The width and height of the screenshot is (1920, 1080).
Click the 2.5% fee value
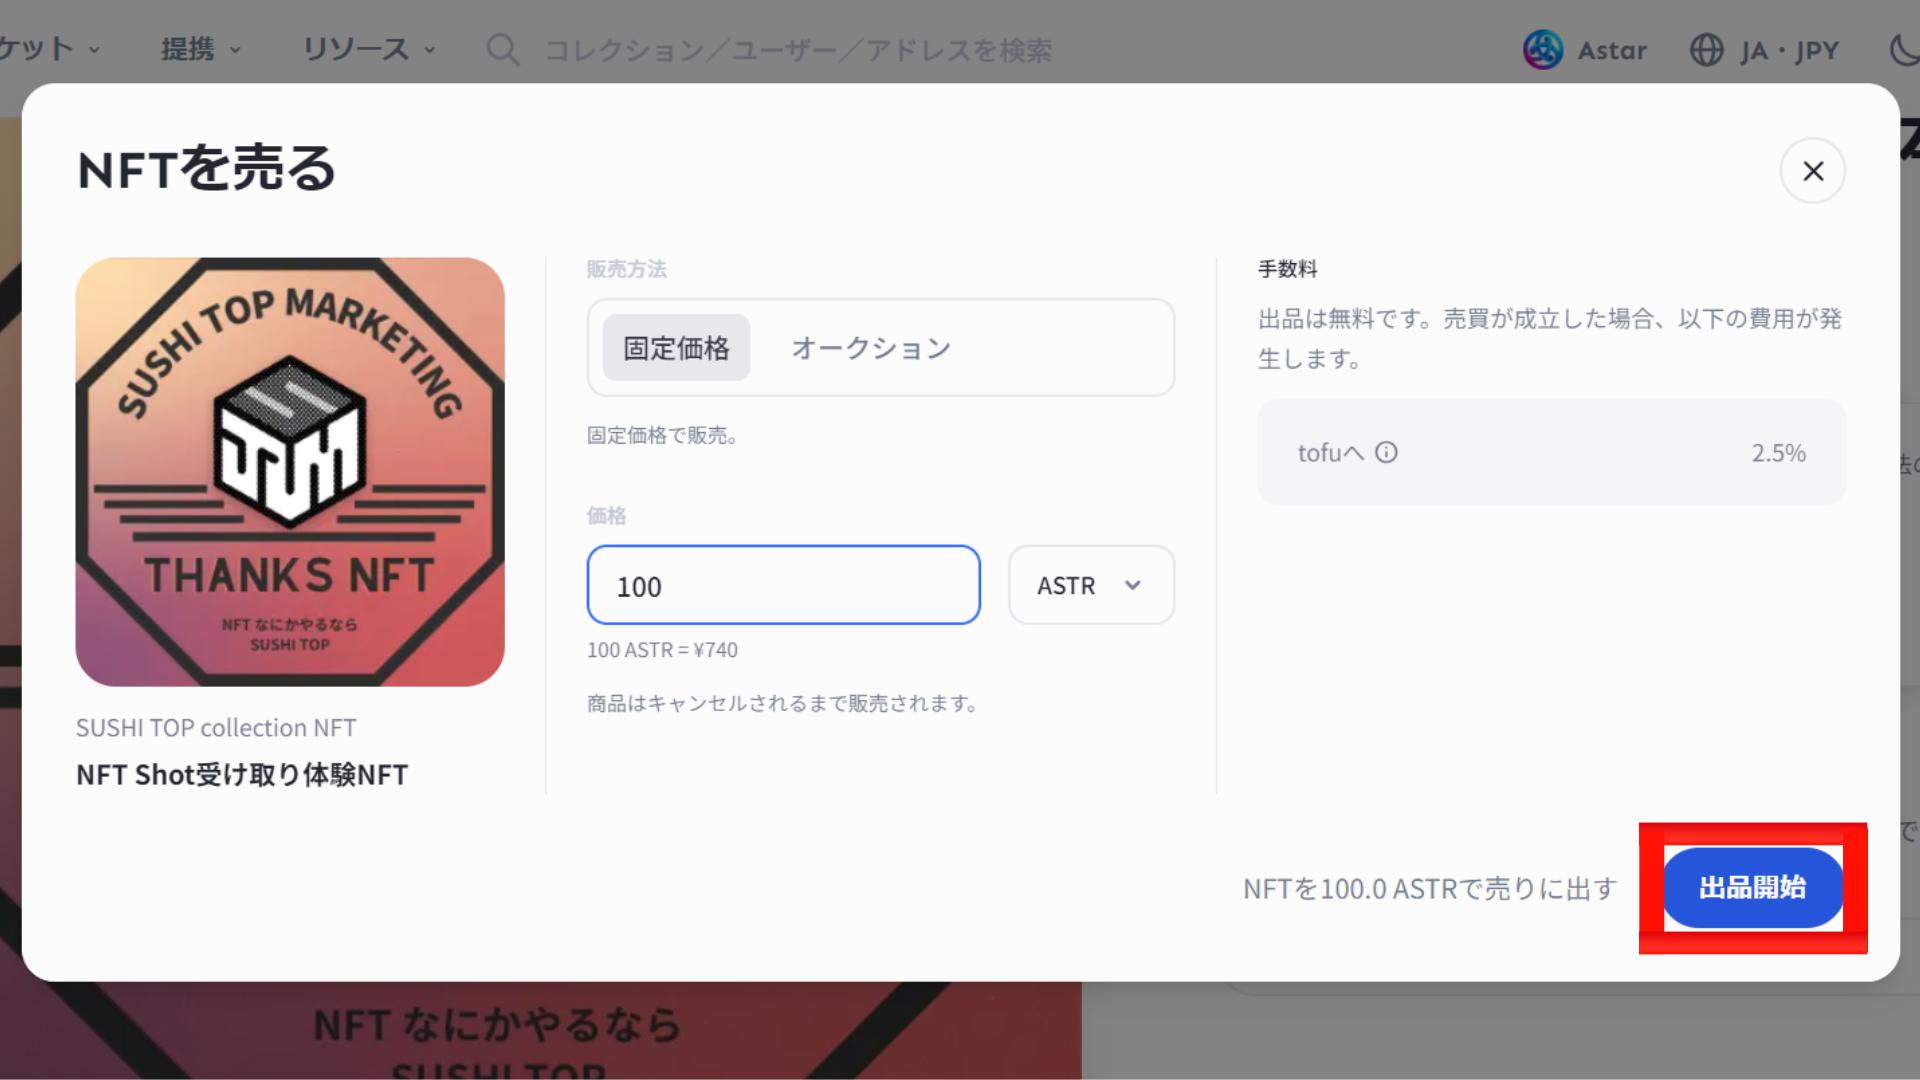(x=1778, y=453)
